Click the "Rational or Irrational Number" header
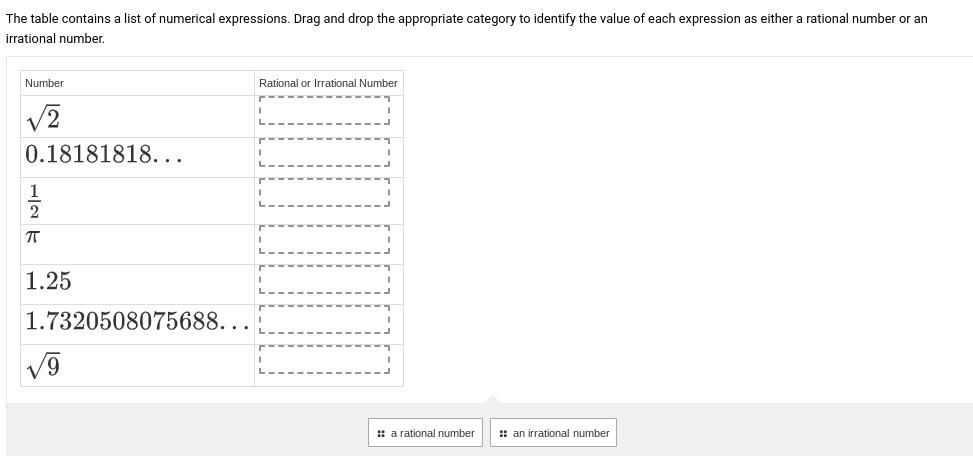This screenshot has height=456, width=973. tap(328, 83)
